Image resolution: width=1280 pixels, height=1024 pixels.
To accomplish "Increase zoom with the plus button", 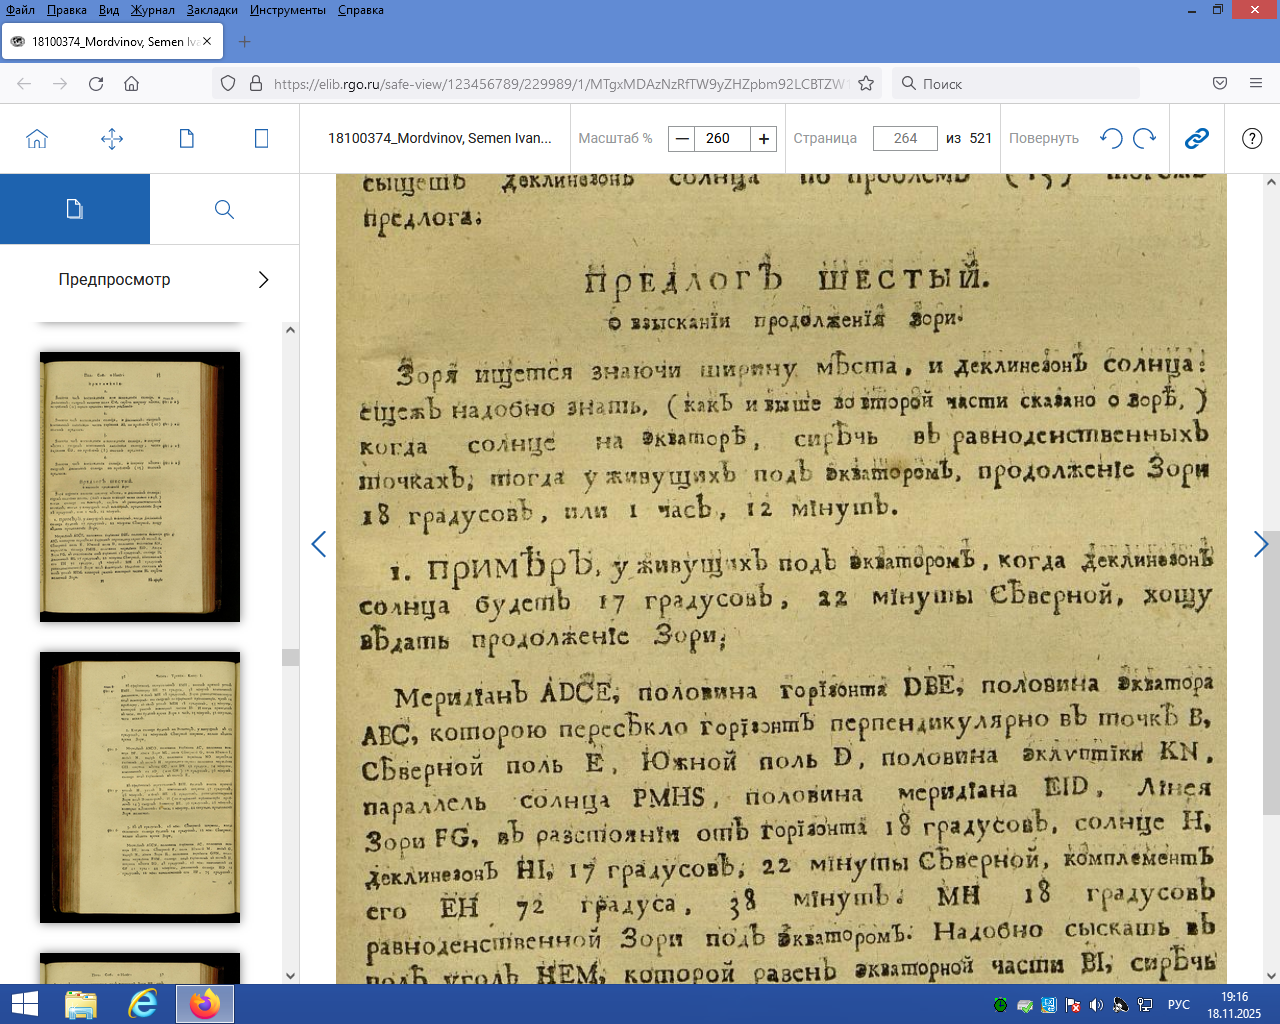I will click(764, 139).
